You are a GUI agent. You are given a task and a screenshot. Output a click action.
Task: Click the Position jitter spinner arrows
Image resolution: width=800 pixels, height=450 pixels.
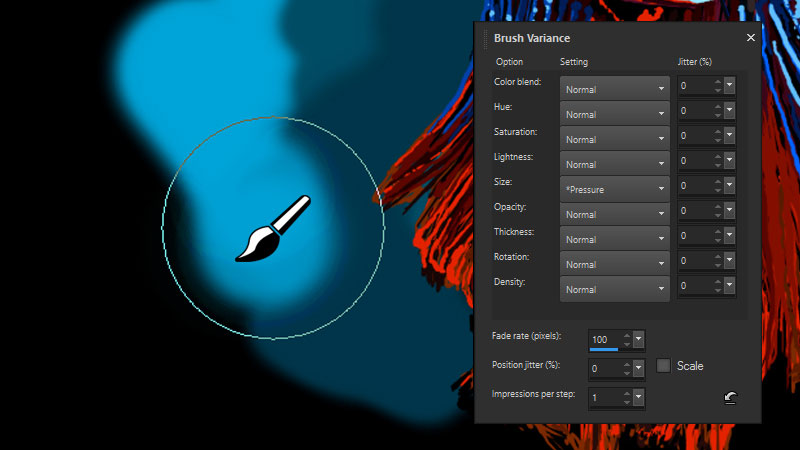627,368
